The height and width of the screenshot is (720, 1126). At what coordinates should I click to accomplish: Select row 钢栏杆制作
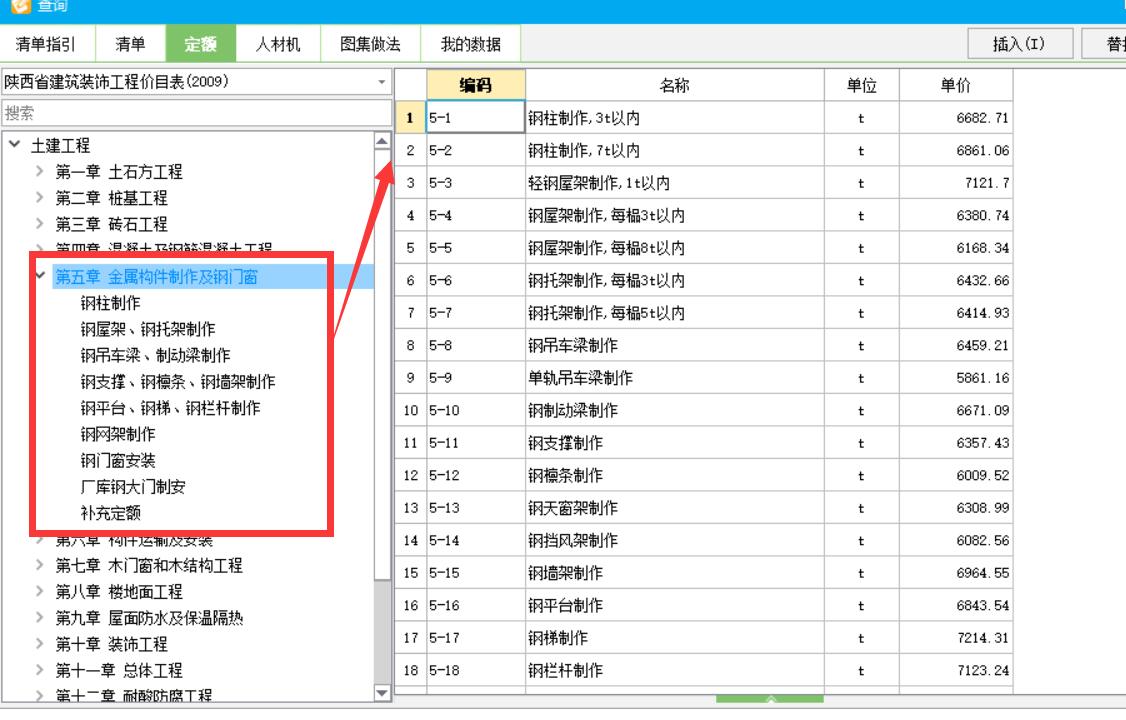[x=704, y=670]
